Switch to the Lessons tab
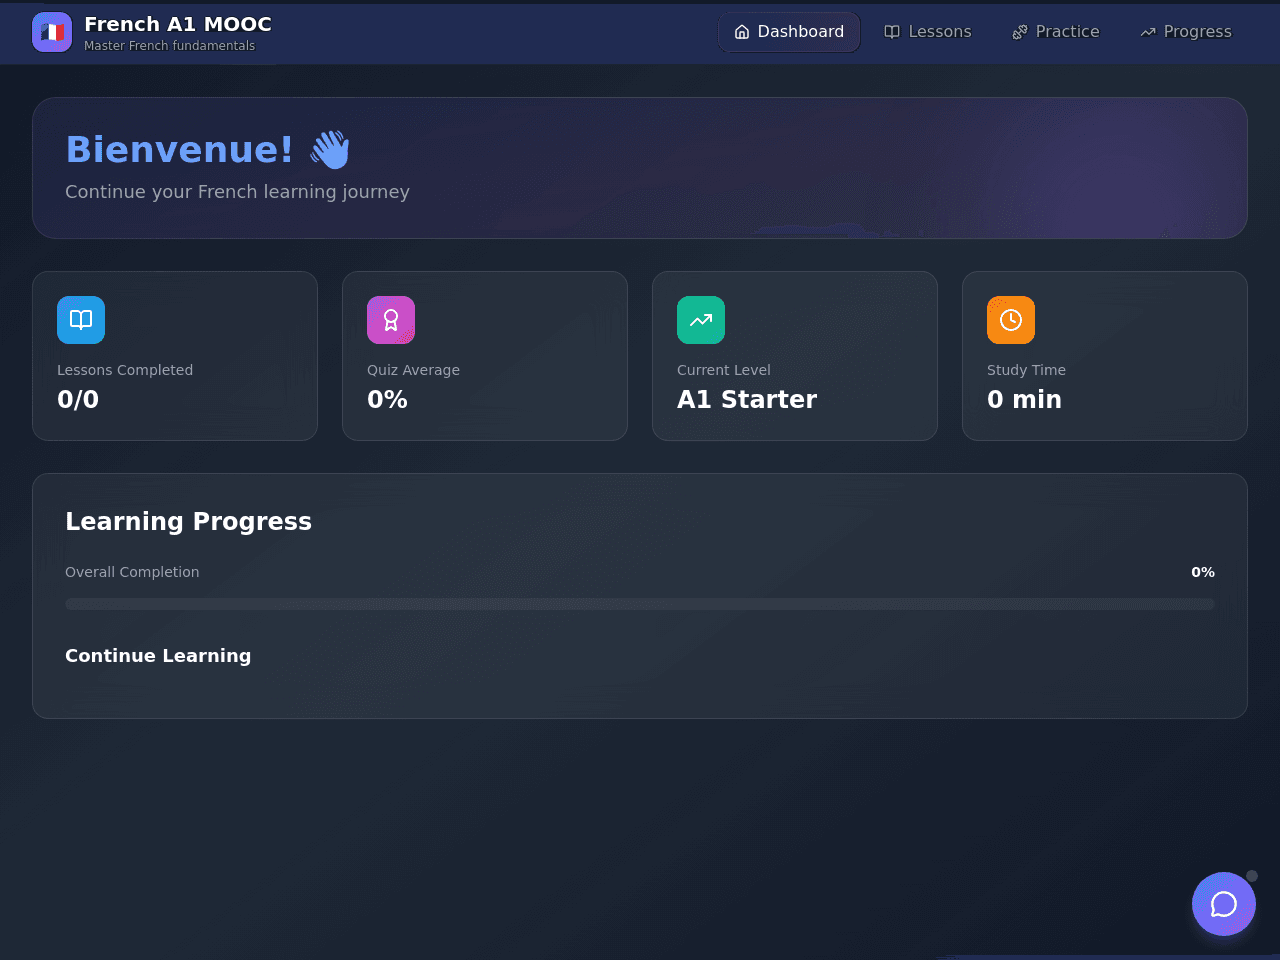1280x960 pixels. 928,32
